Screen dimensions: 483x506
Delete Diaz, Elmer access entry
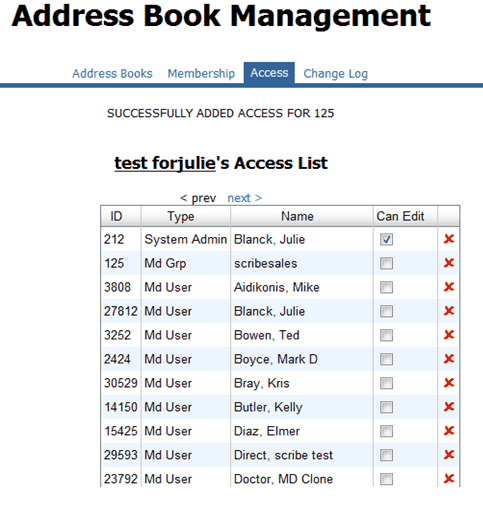click(x=449, y=431)
